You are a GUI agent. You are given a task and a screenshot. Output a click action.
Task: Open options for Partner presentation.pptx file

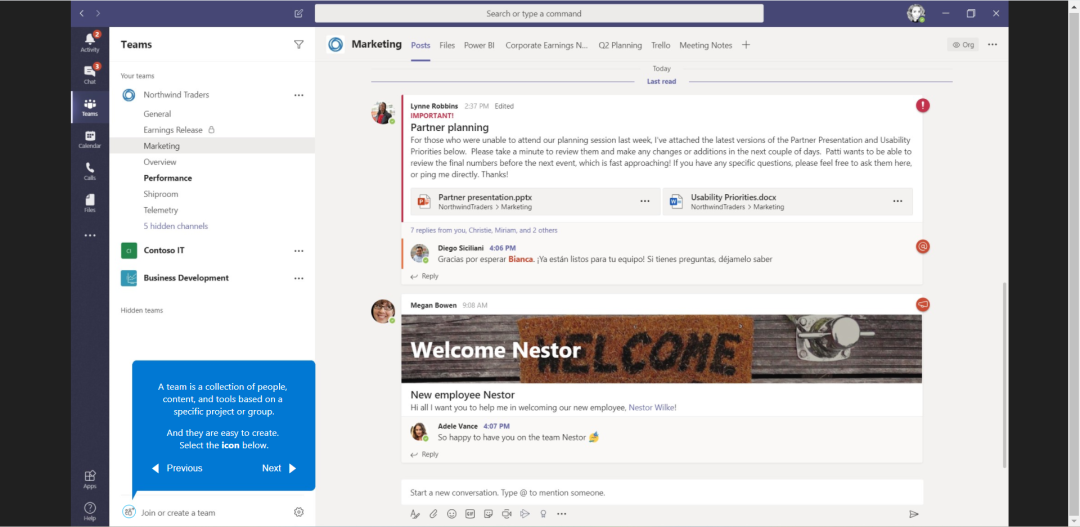645,201
